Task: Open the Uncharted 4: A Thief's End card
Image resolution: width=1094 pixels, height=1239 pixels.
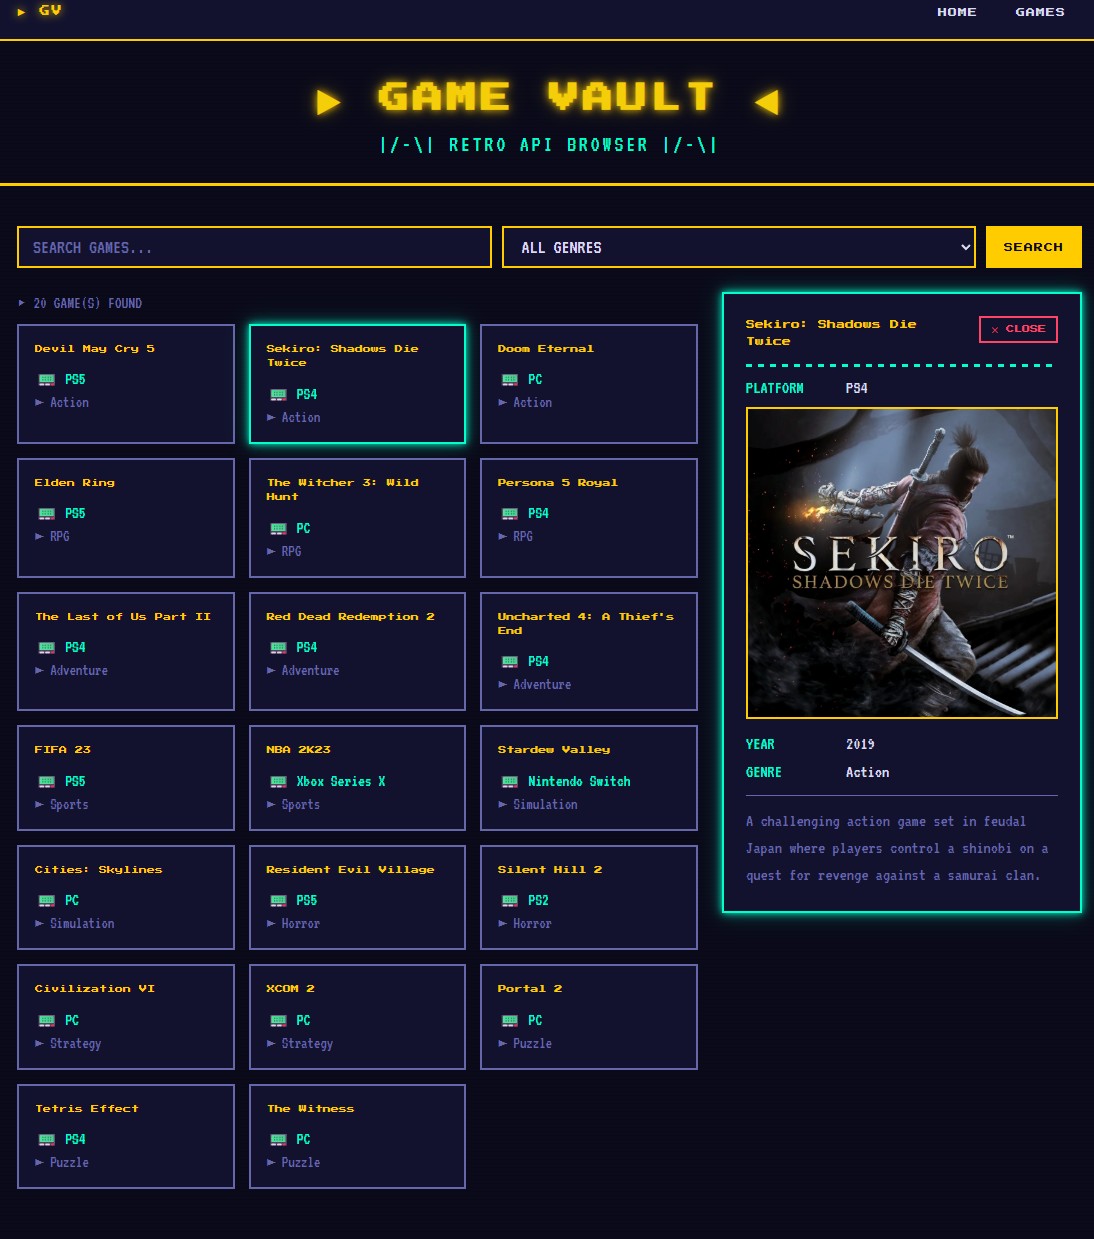Action: [x=589, y=651]
